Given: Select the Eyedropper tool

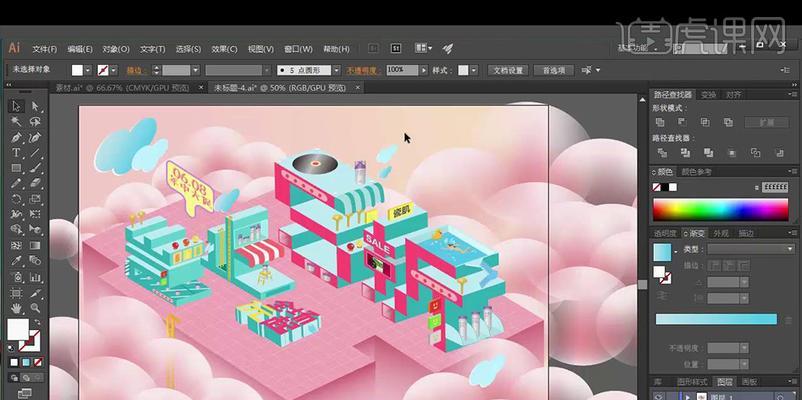Looking at the screenshot, I should 16,260.
